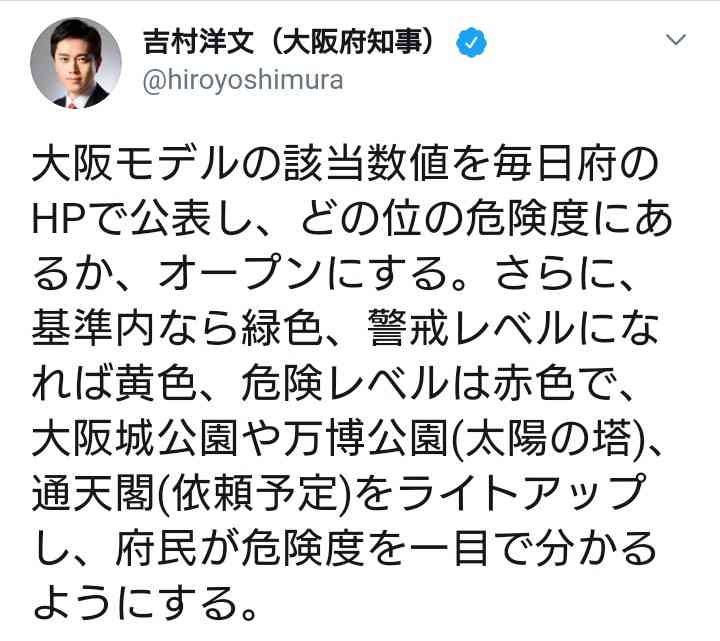Click the word 黄色 in the tweet

(156, 383)
